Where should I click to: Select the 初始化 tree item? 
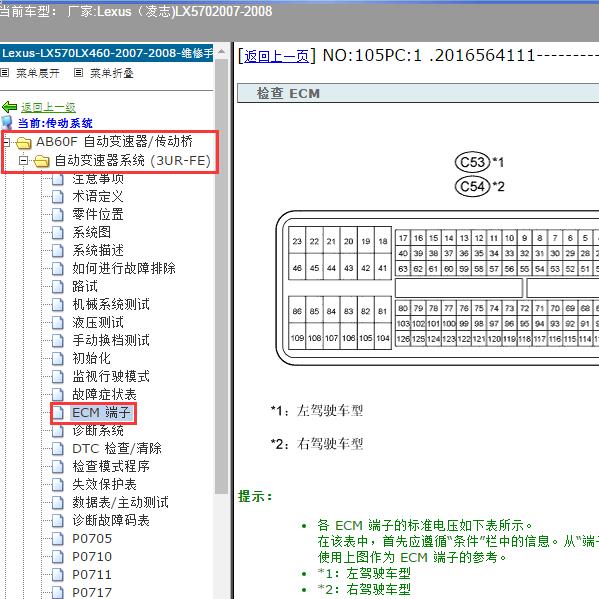point(92,358)
